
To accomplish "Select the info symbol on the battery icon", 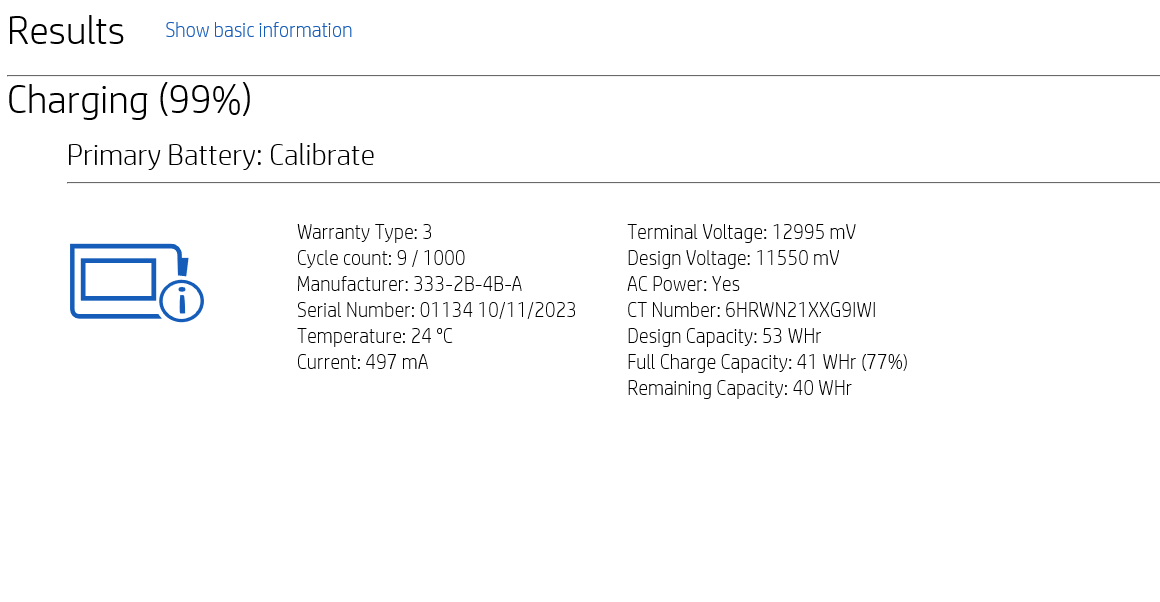I will [180, 300].
